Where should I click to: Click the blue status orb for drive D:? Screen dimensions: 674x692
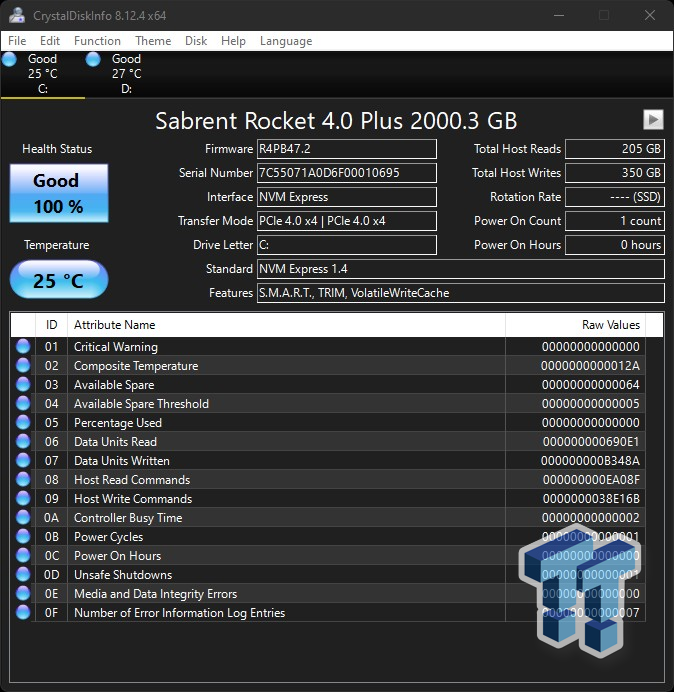93,60
